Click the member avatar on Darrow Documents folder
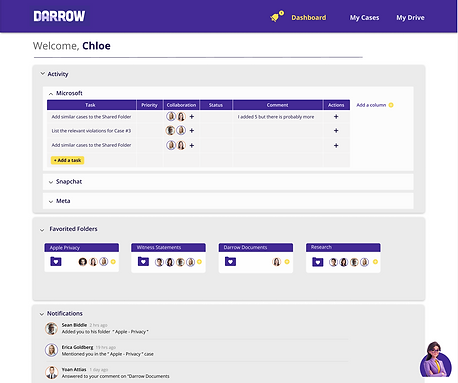This screenshot has width=458, height=383. [x=277, y=262]
